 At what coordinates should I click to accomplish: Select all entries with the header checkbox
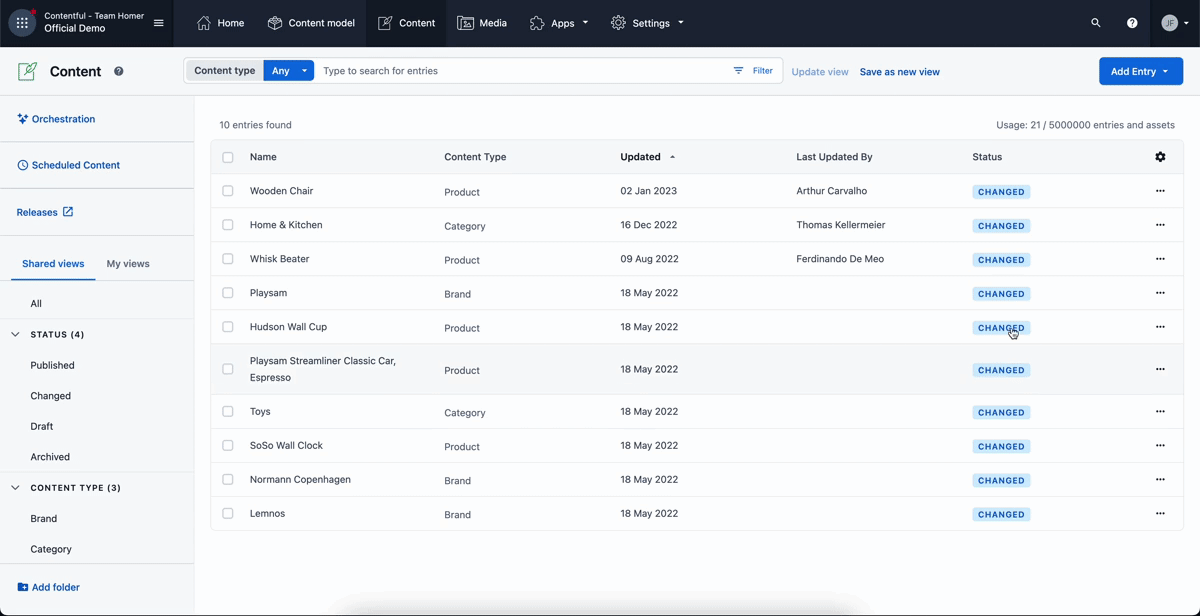pos(228,157)
